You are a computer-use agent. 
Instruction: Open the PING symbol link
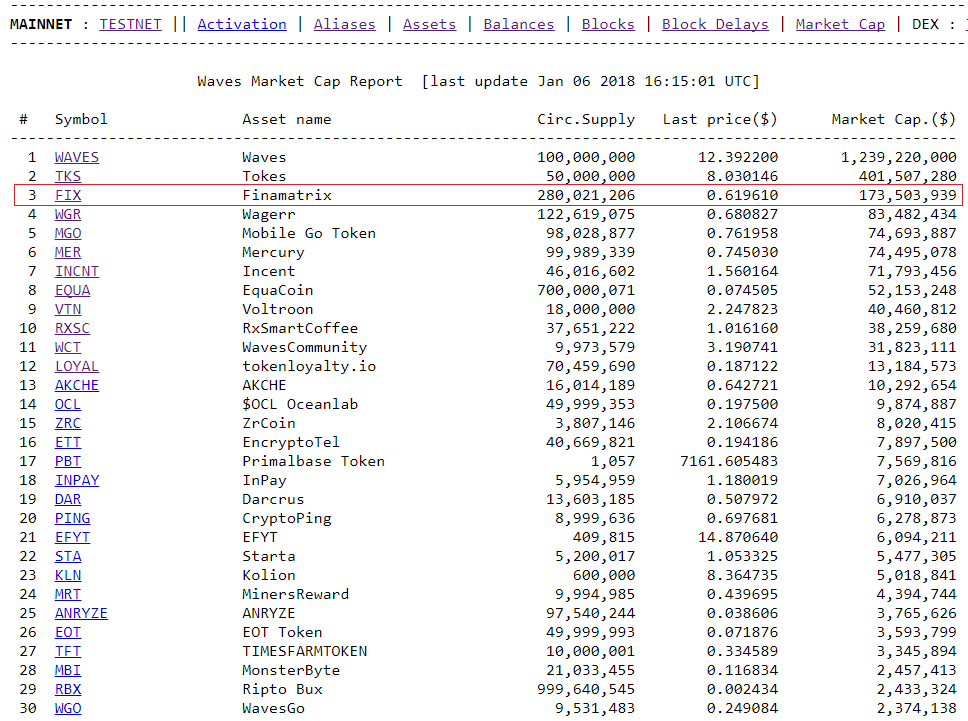72,519
